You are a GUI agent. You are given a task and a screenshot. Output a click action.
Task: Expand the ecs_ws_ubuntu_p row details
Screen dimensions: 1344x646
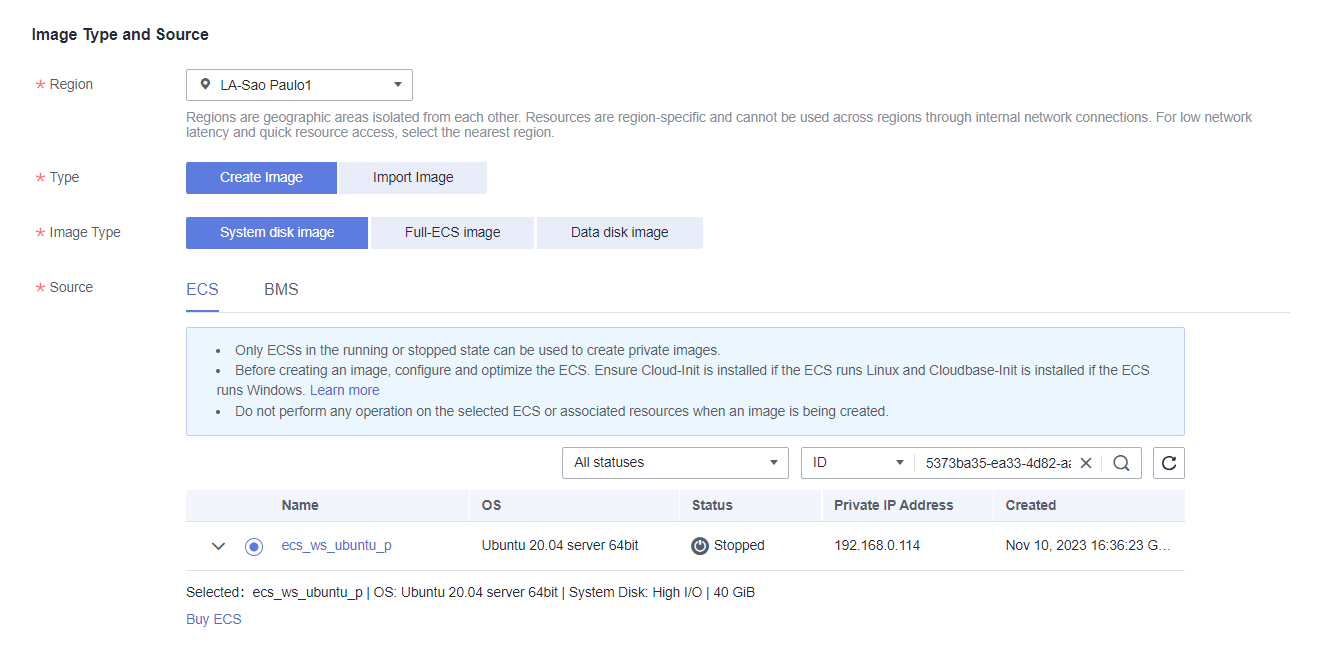tap(219, 546)
